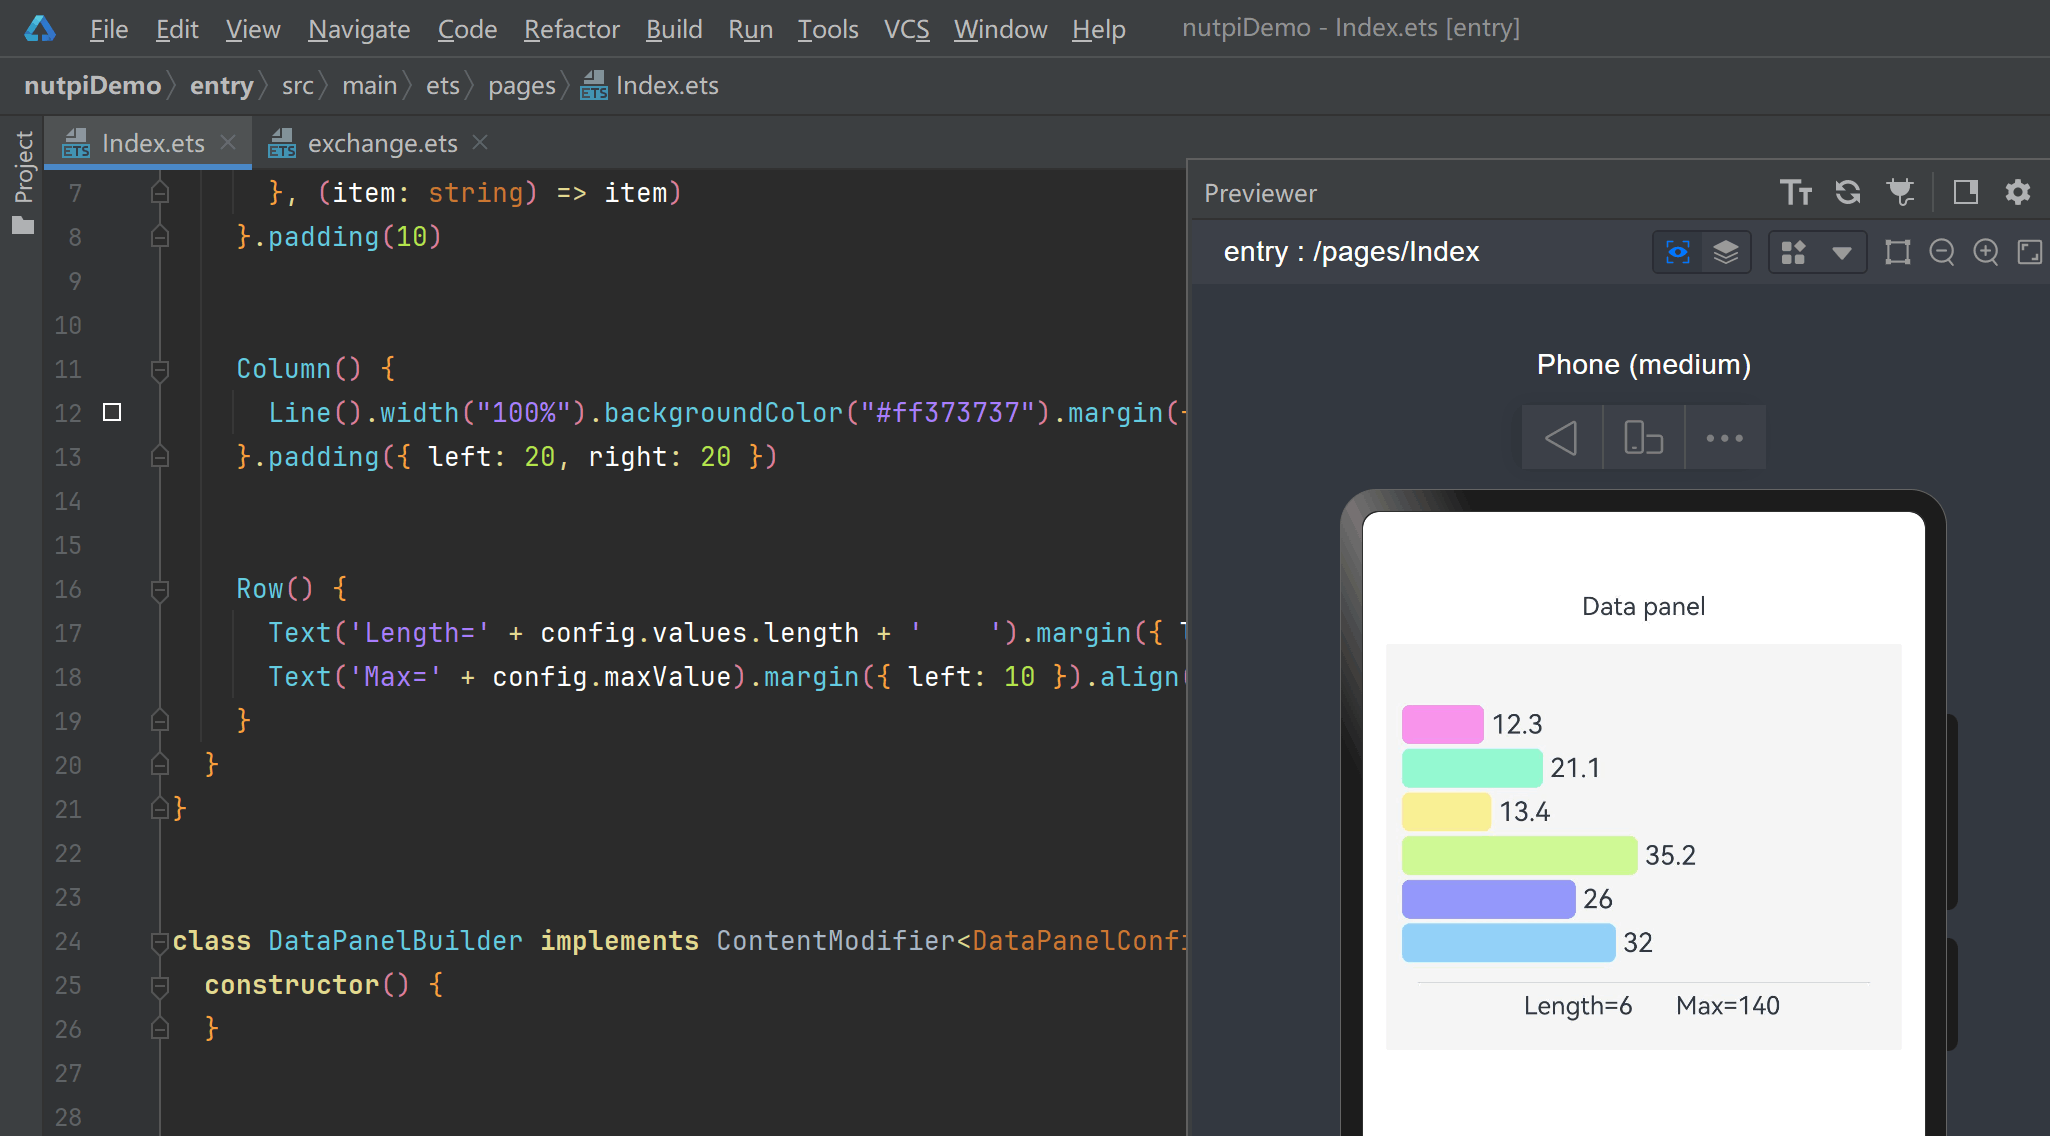Screen dimensions: 2050x1136
Task: Collapse the Column block fold marker
Action: 159,369
